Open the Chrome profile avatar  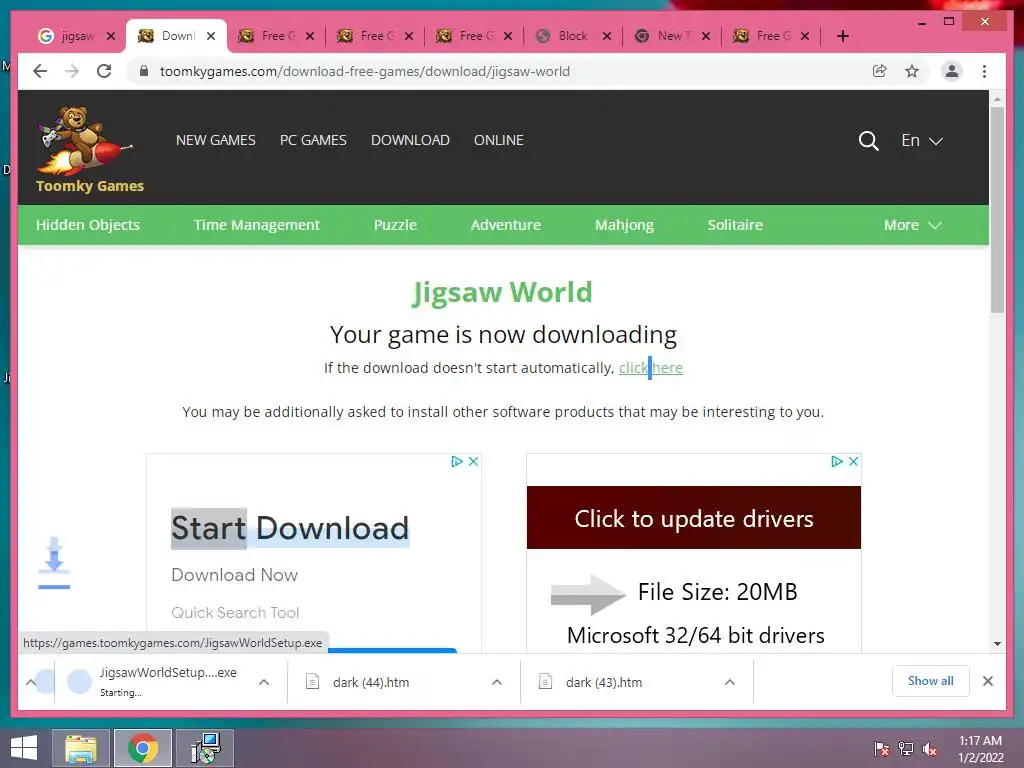(x=952, y=71)
